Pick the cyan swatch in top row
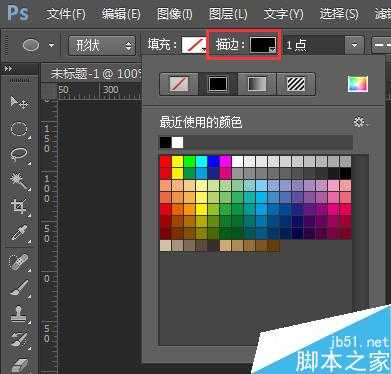The image size is (391, 374). [x=201, y=161]
